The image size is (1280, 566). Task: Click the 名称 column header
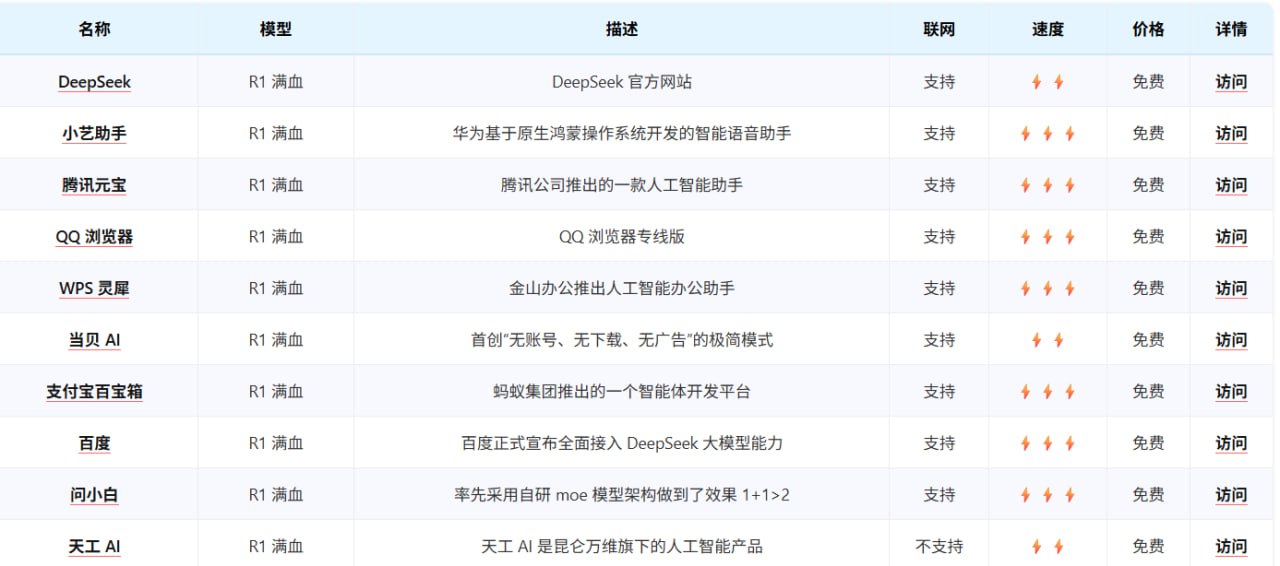[x=94, y=29]
